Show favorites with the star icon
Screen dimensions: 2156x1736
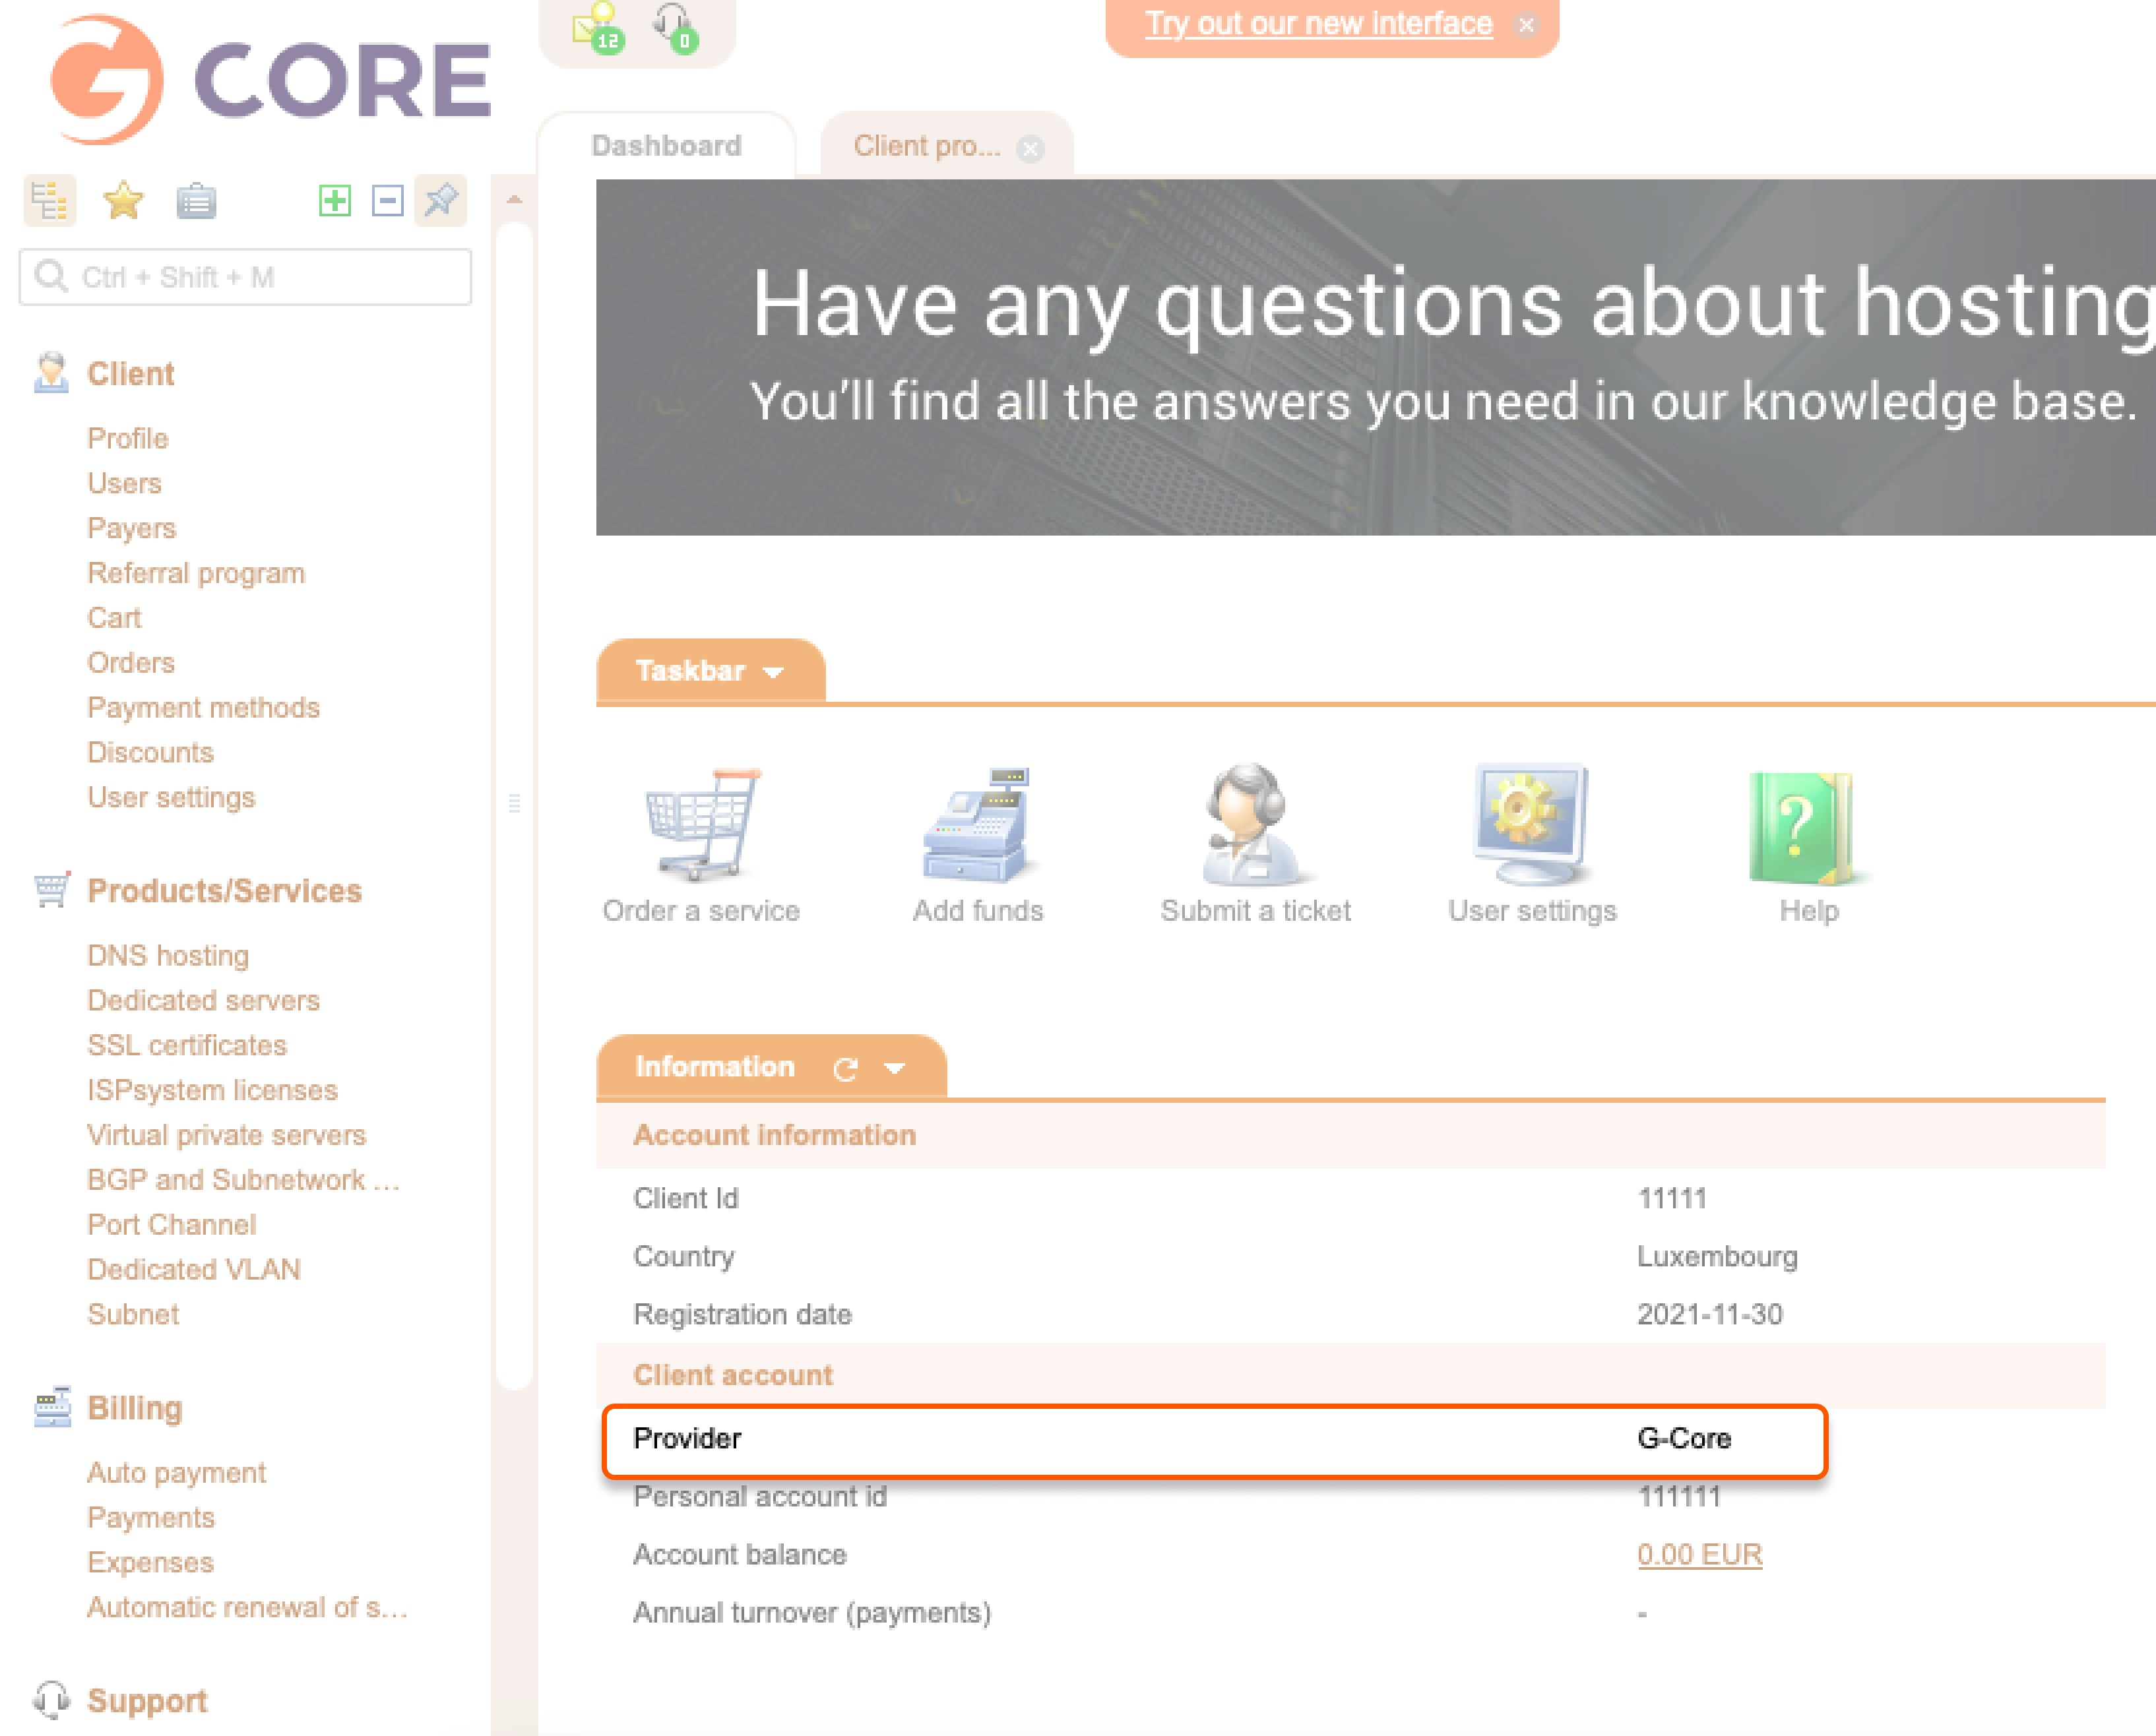[123, 201]
